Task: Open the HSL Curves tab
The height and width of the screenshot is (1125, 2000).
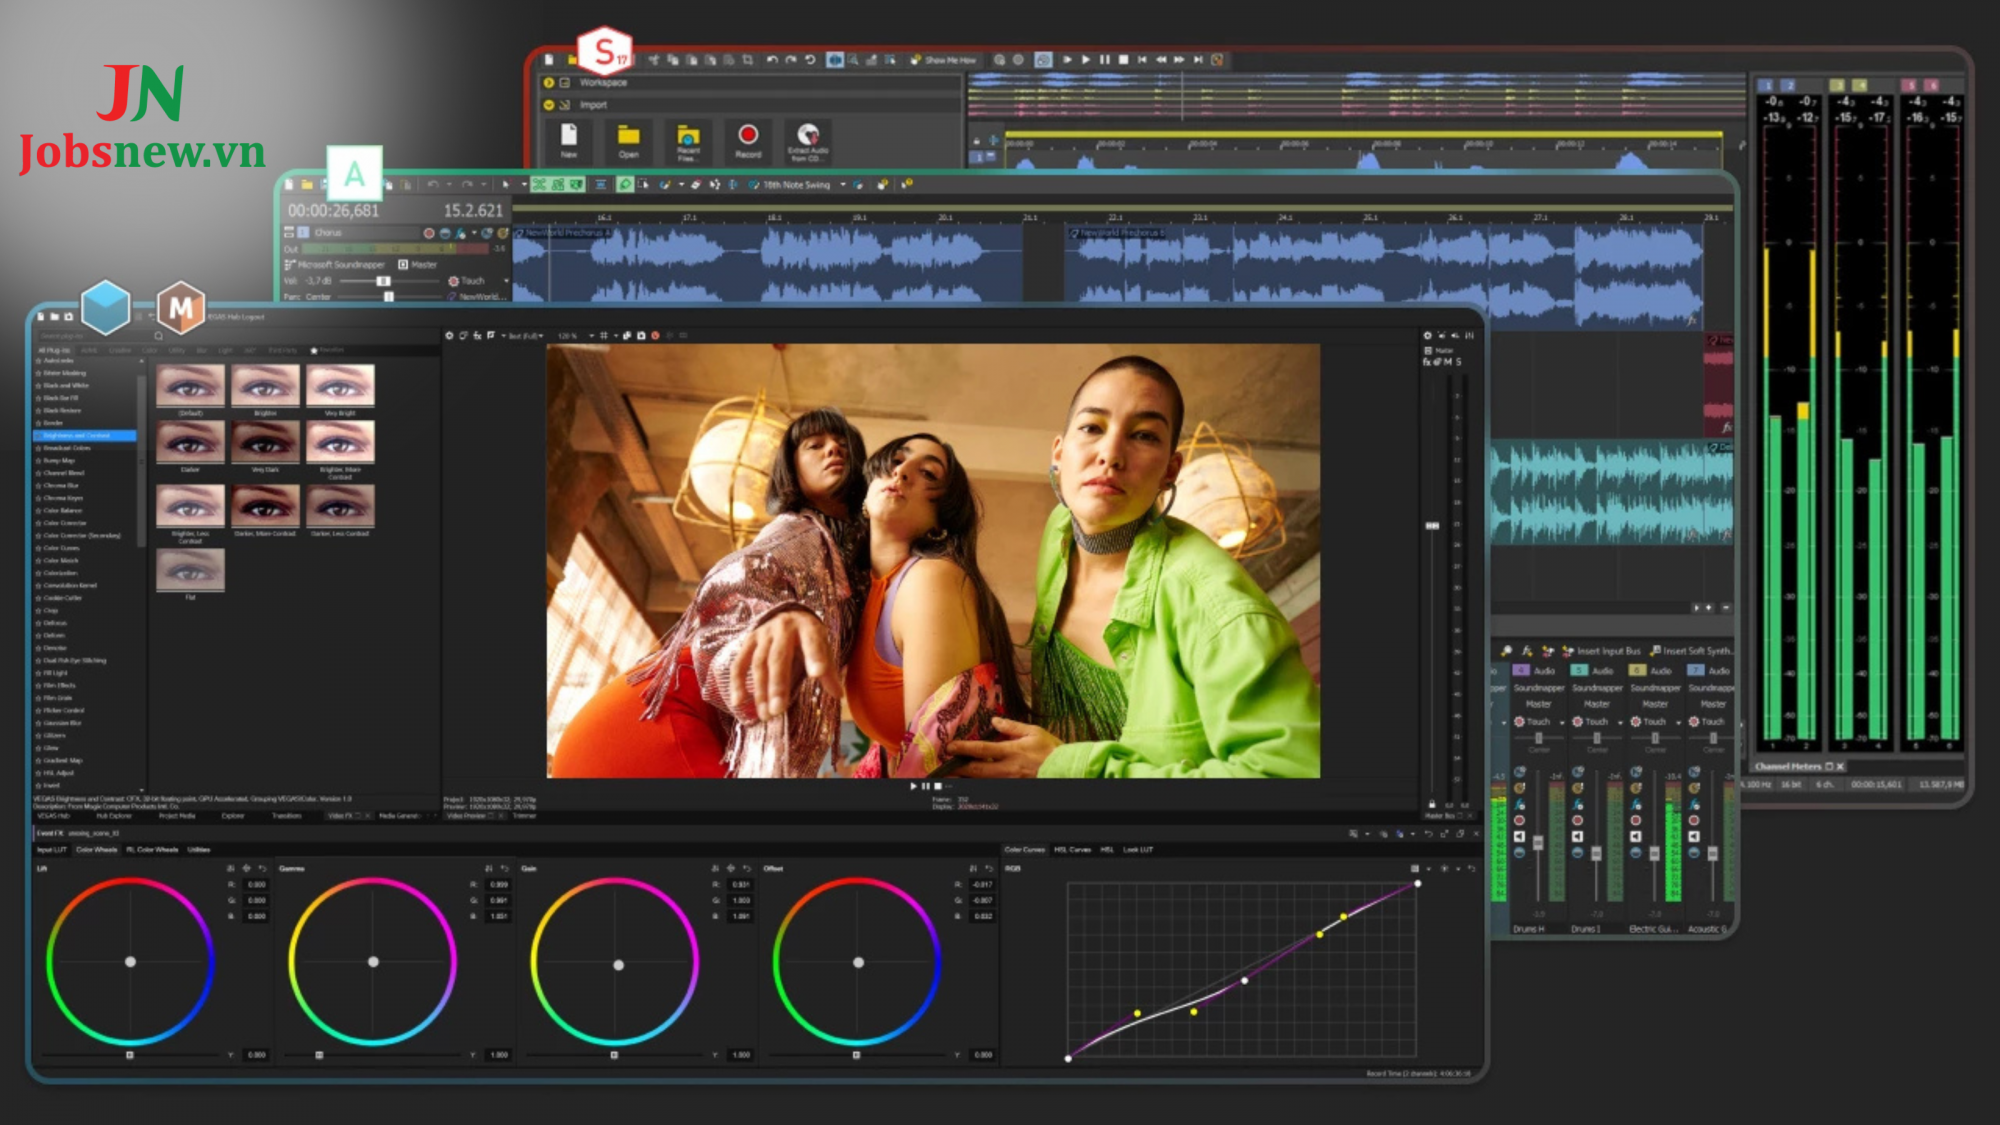Action: [1072, 850]
